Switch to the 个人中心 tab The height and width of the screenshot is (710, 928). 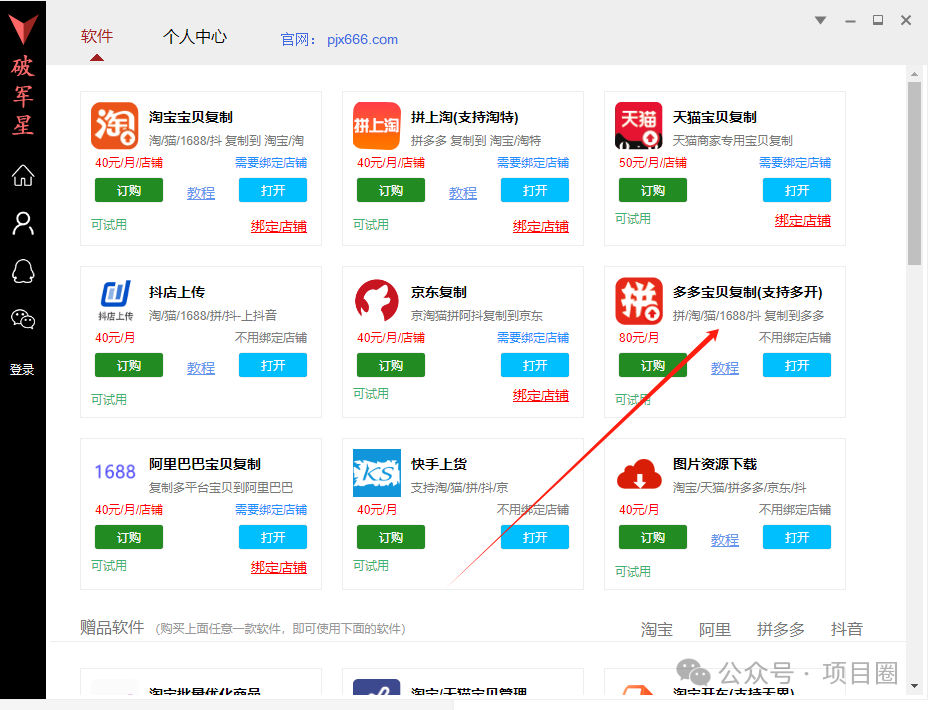(194, 36)
